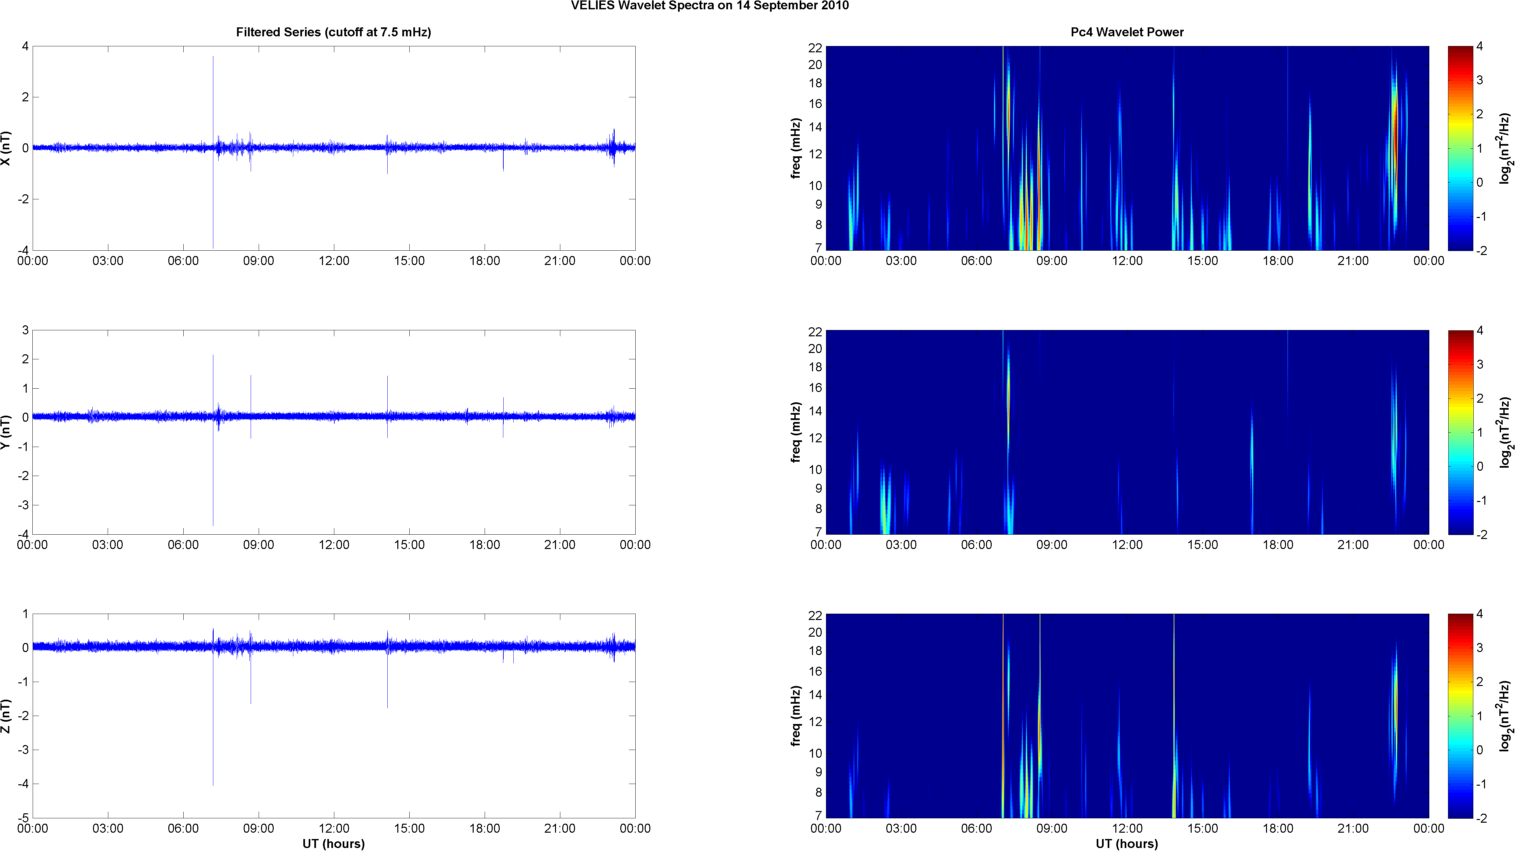Select freq (mHz) label of bottom spectrogram
This screenshot has width=1515, height=851.
[x=796, y=716]
